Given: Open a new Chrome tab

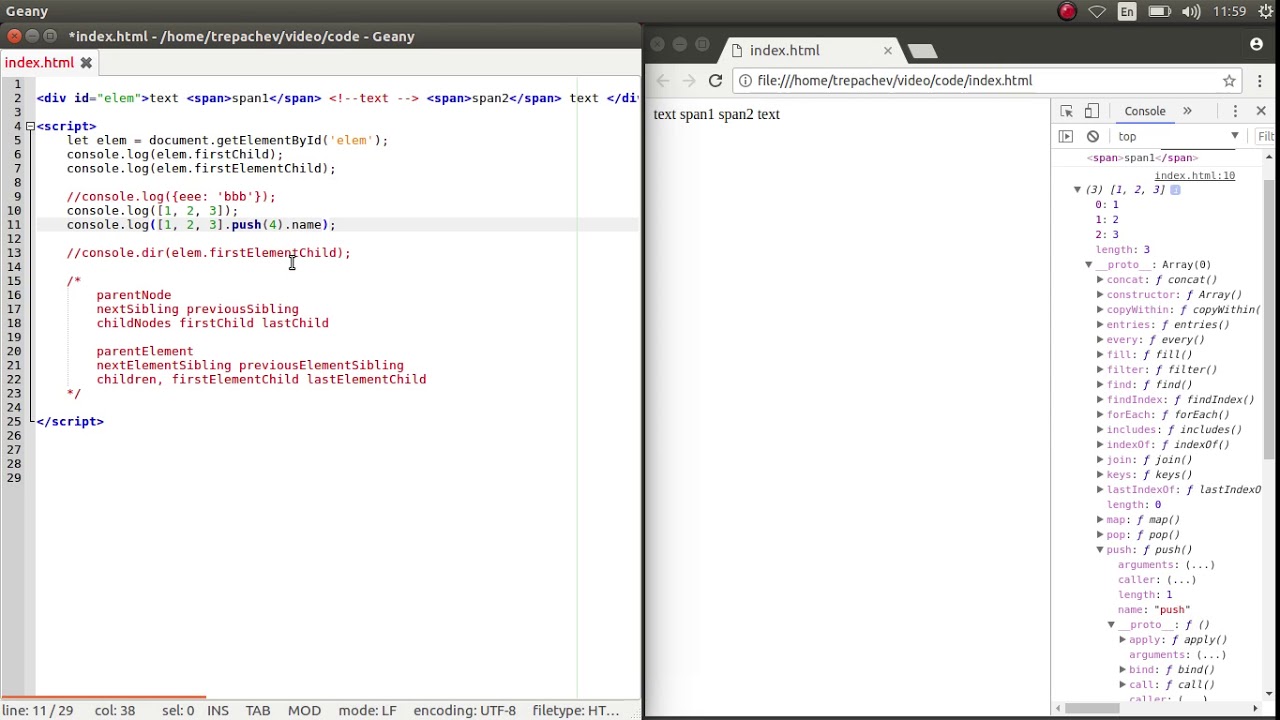Looking at the screenshot, I should click(922, 51).
